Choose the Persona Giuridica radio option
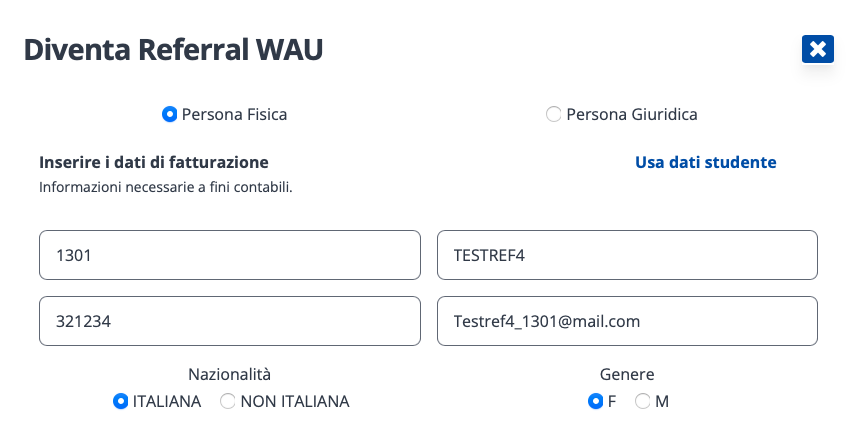 click(x=553, y=115)
